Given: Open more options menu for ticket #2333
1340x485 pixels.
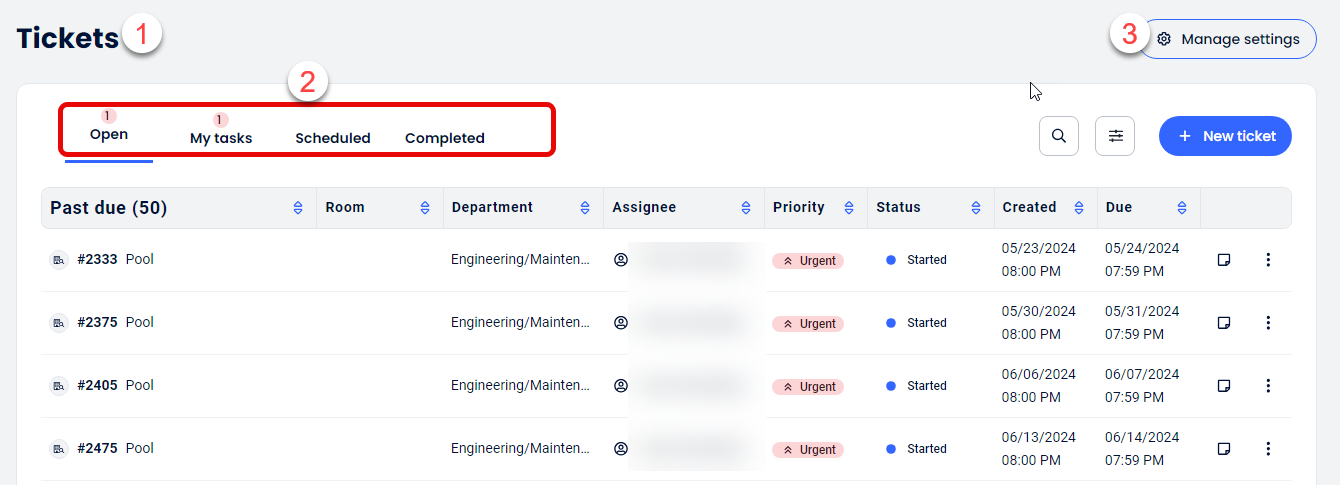Looking at the screenshot, I should point(1268,260).
